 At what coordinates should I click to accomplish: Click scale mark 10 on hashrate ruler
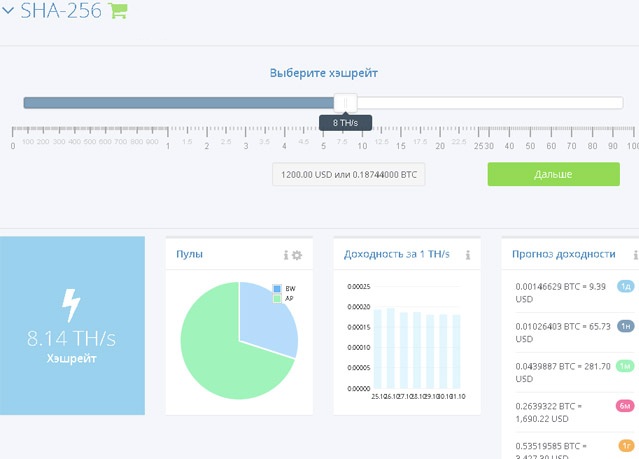click(x=362, y=146)
